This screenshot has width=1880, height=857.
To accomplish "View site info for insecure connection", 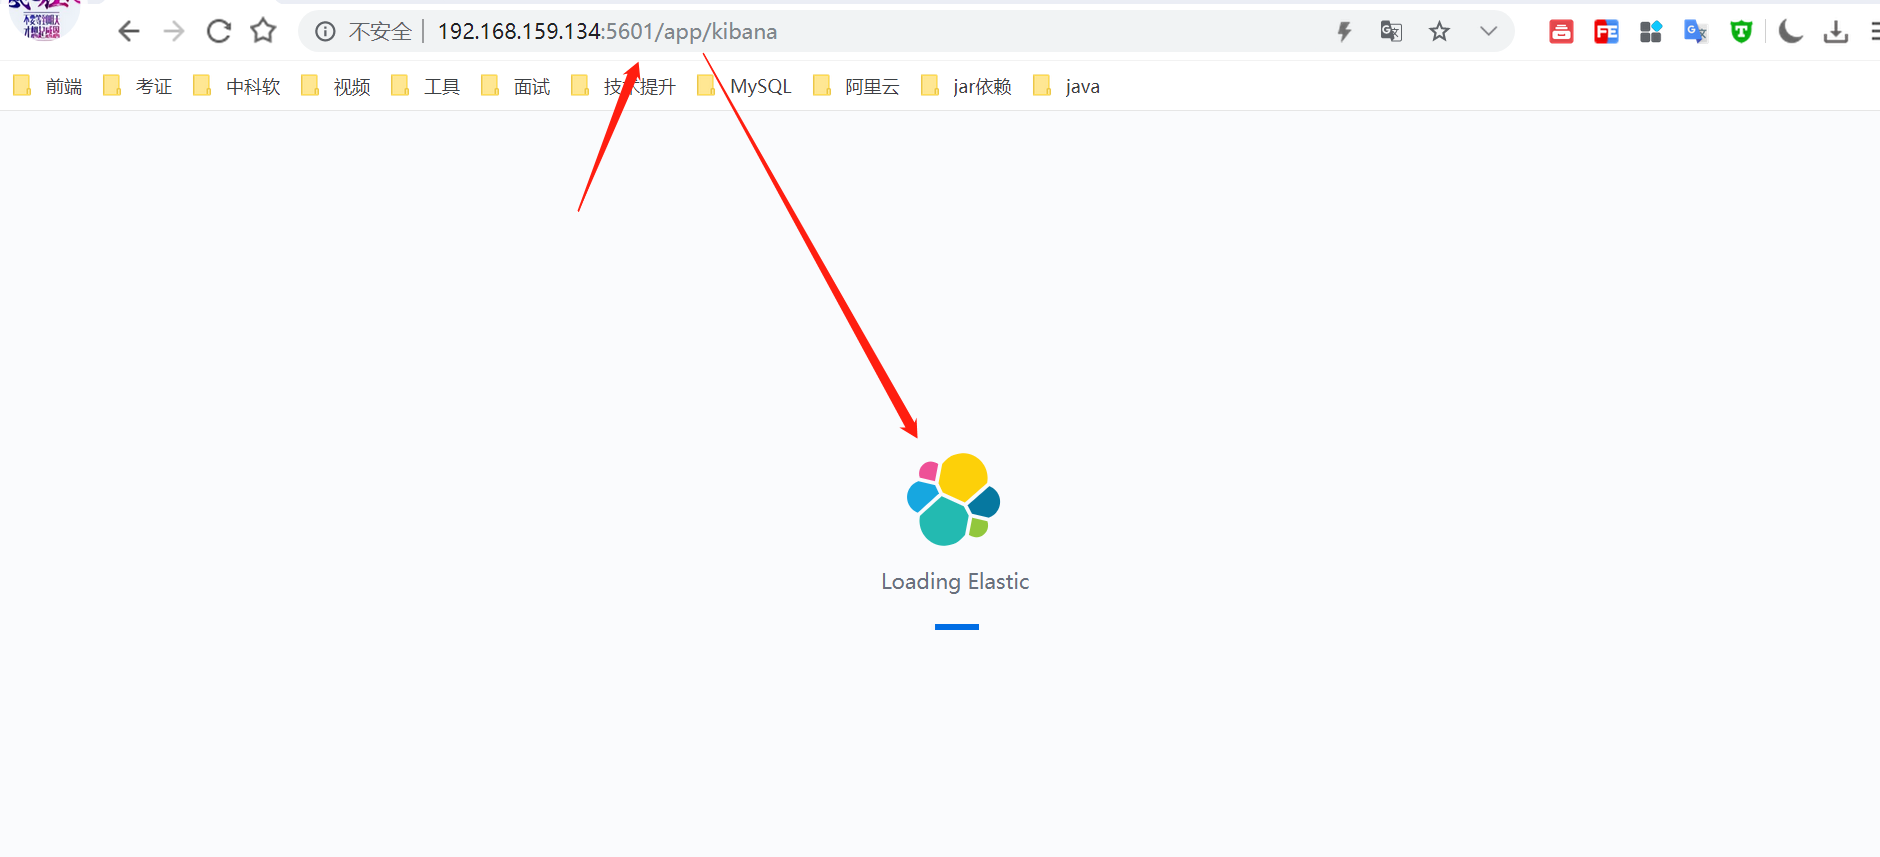I will pyautogui.click(x=325, y=32).
